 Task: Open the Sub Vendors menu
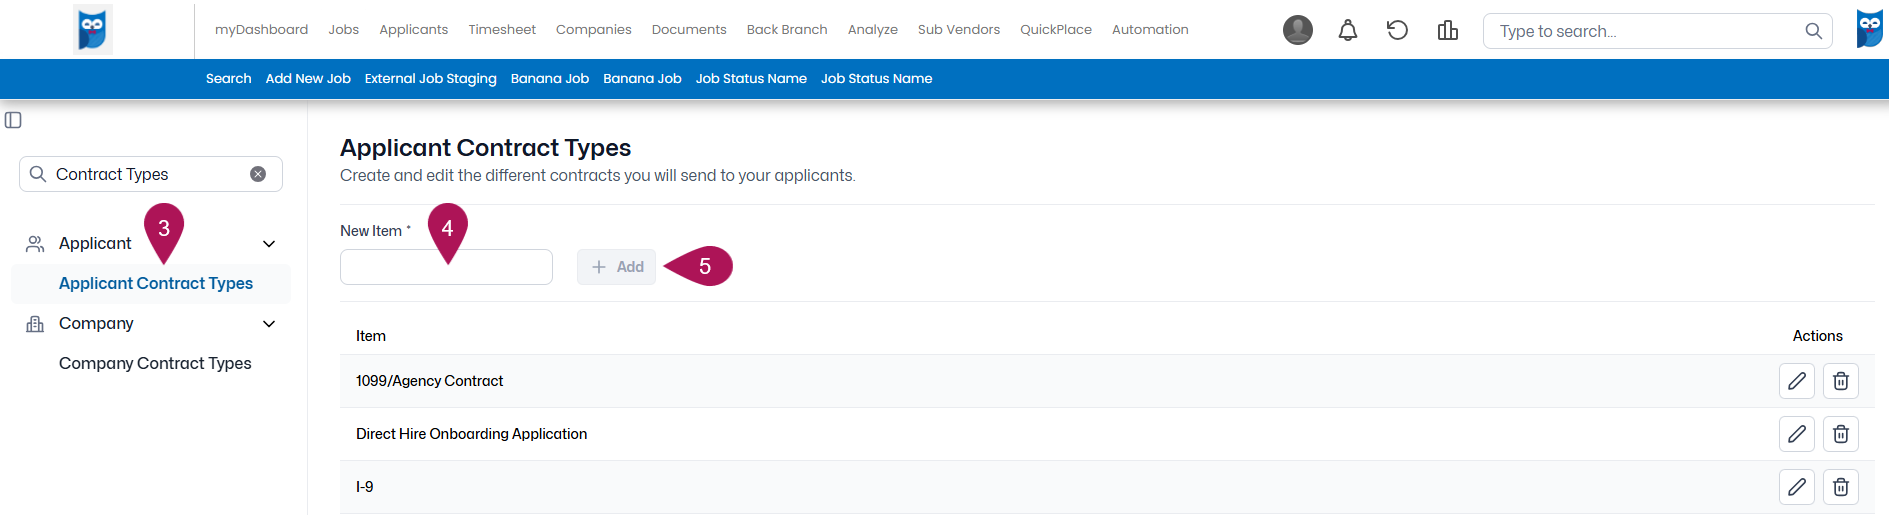(958, 30)
